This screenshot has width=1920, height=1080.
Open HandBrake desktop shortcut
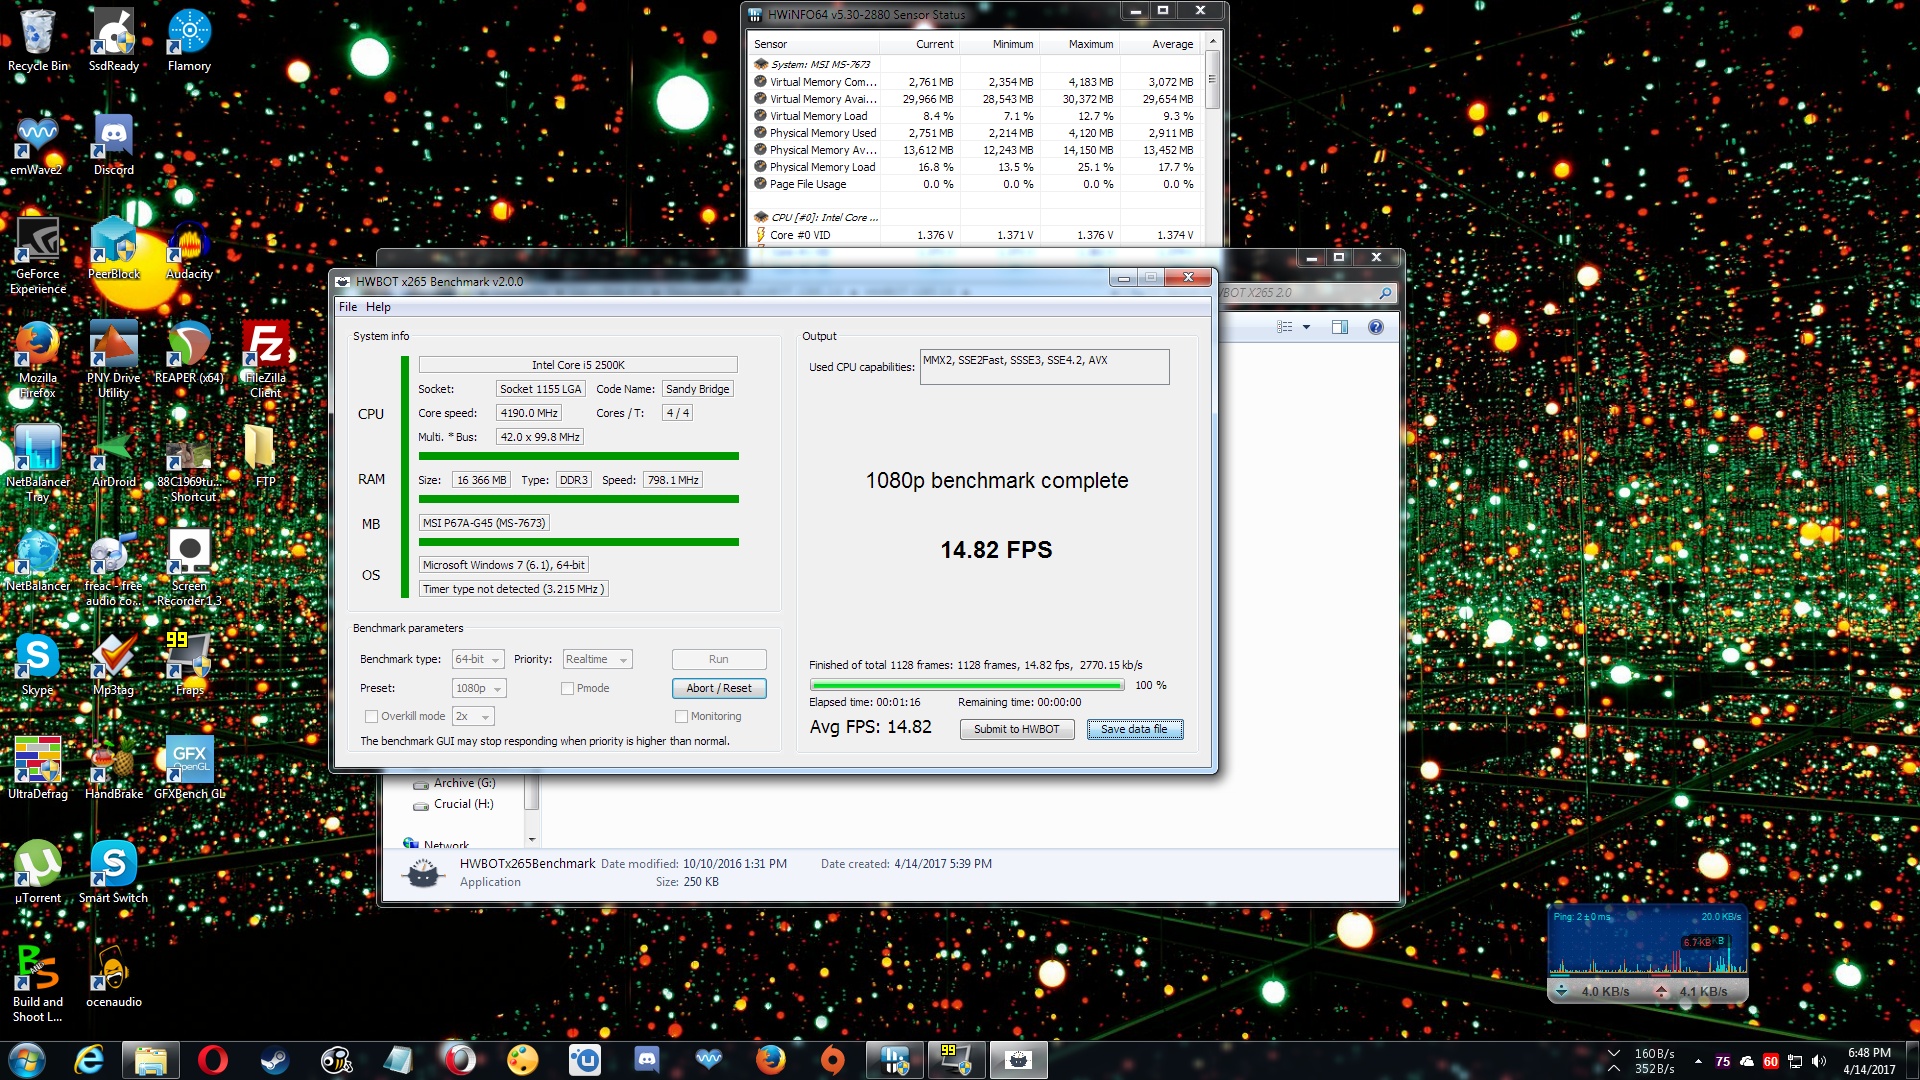[114, 770]
